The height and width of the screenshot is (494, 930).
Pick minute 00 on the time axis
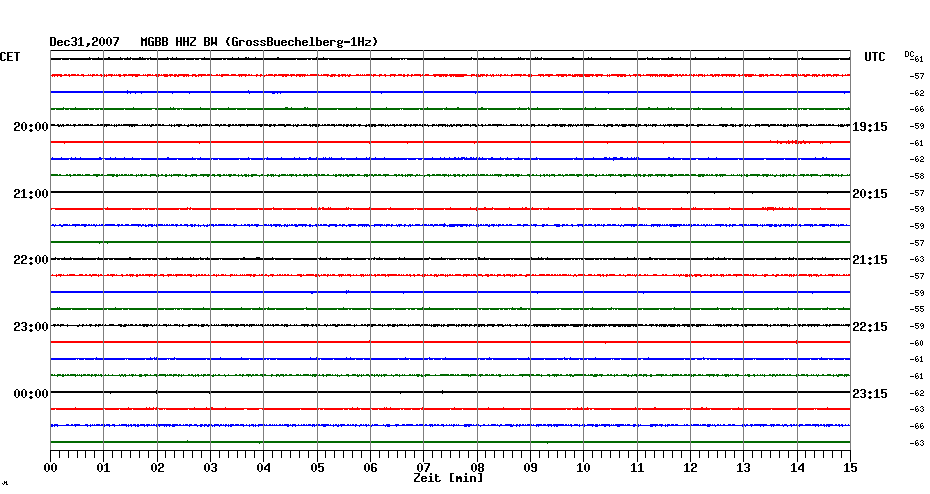[50, 468]
